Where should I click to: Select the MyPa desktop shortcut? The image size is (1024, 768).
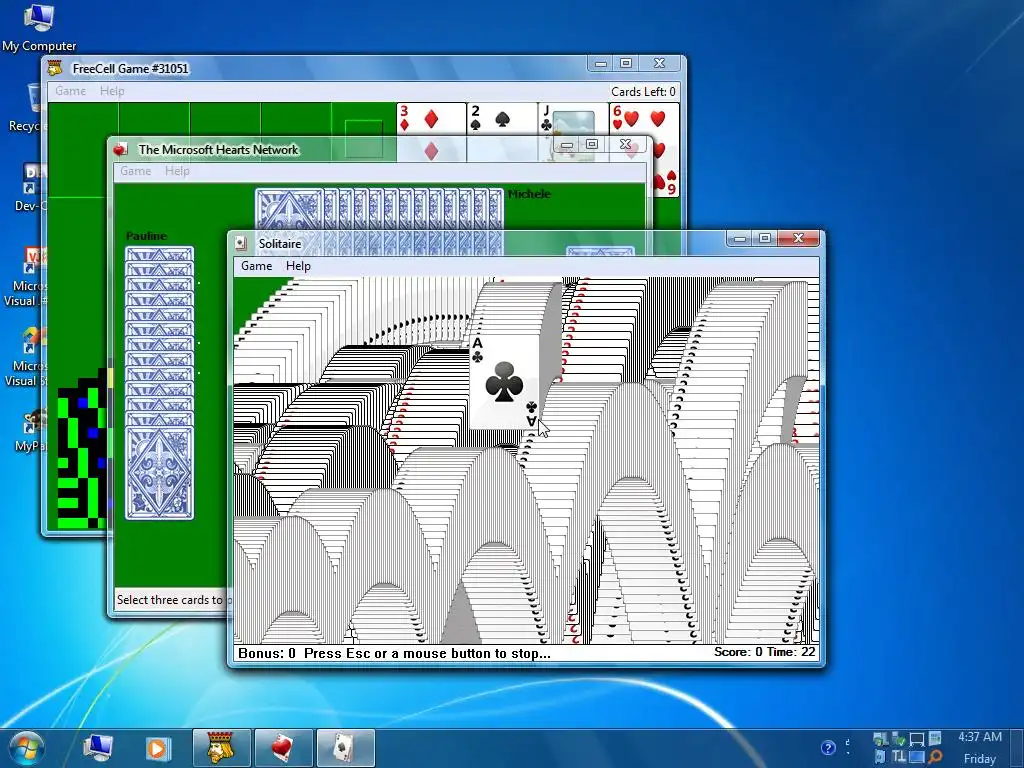(x=31, y=431)
